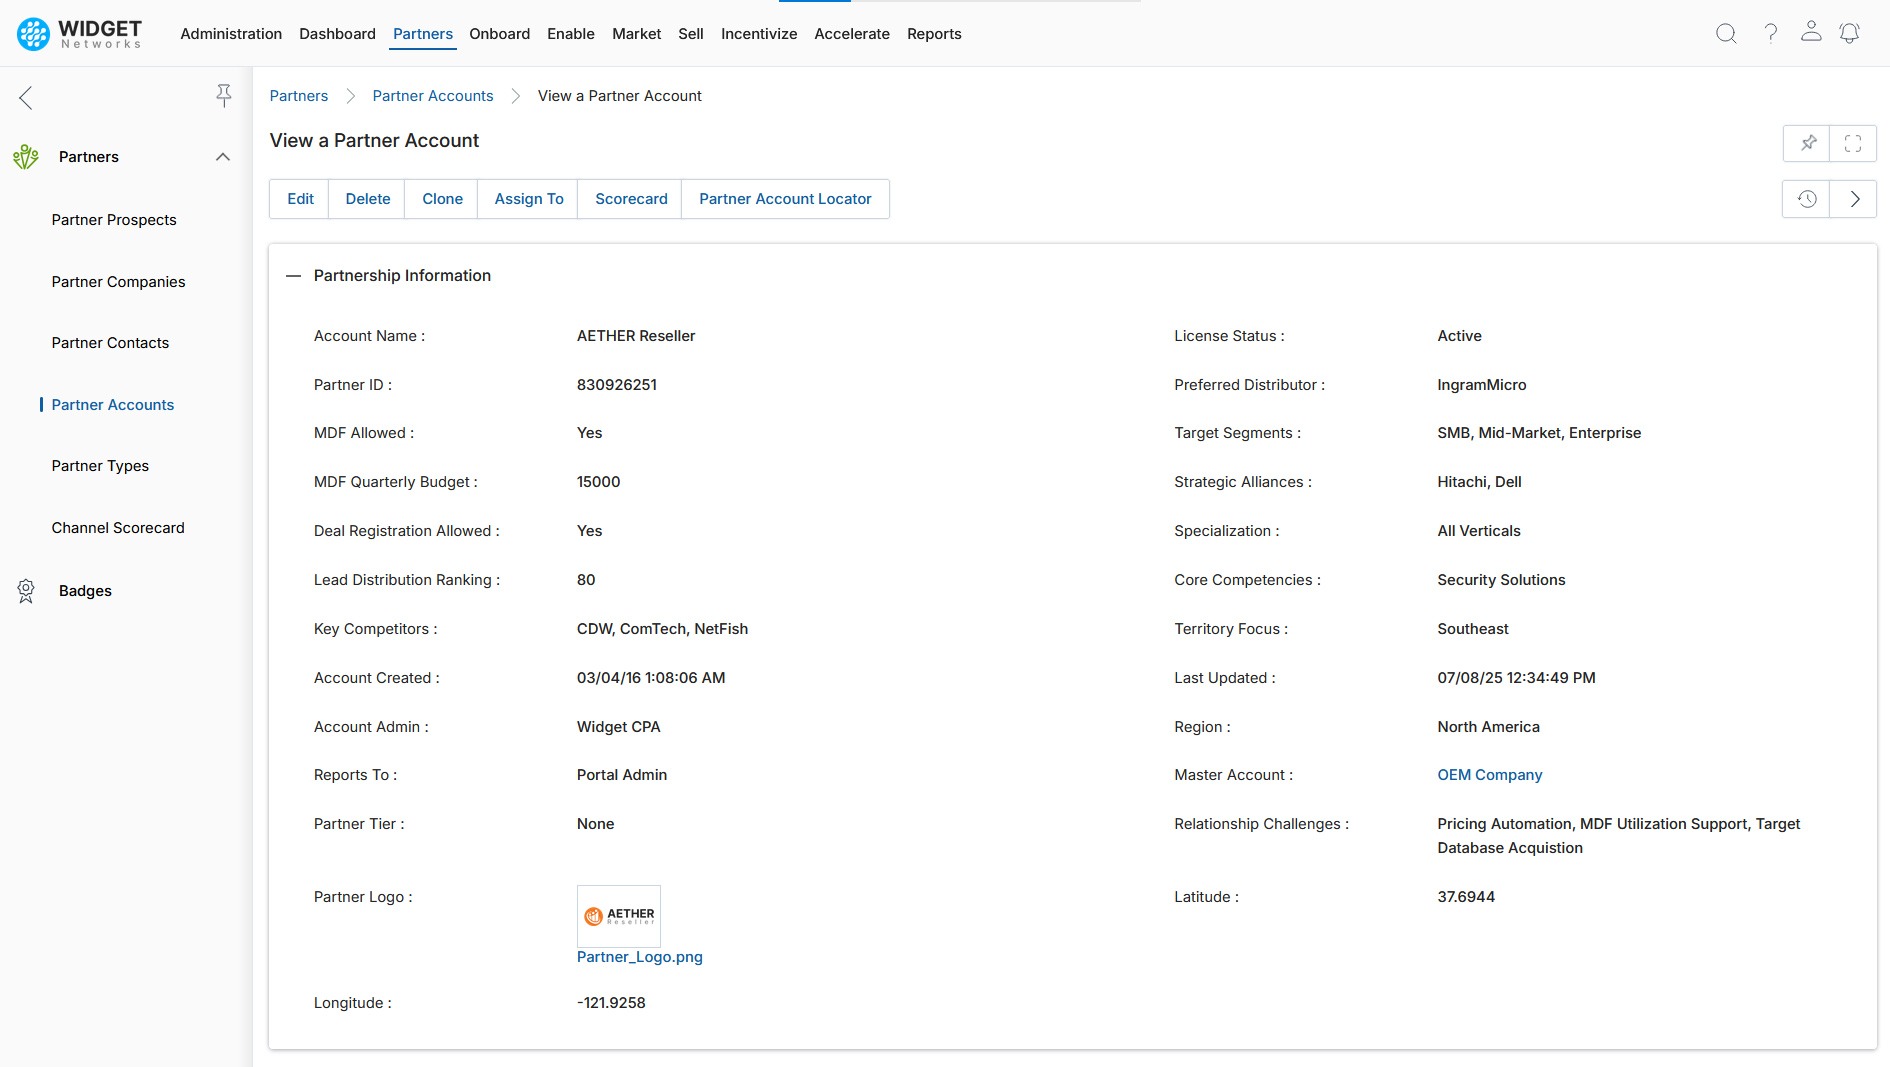This screenshot has width=1890, height=1067.
Task: Click the Latitude value 37.6944
Action: 1466,897
